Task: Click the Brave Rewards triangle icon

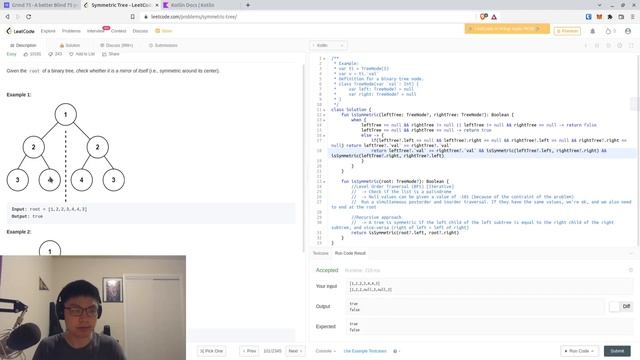Action: point(494,17)
